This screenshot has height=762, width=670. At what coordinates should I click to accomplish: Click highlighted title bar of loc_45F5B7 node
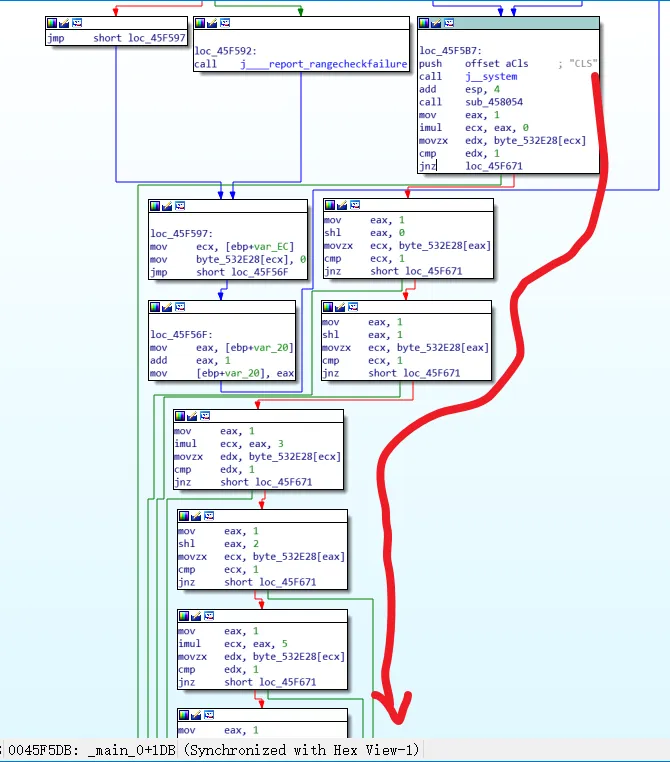tap(526, 23)
